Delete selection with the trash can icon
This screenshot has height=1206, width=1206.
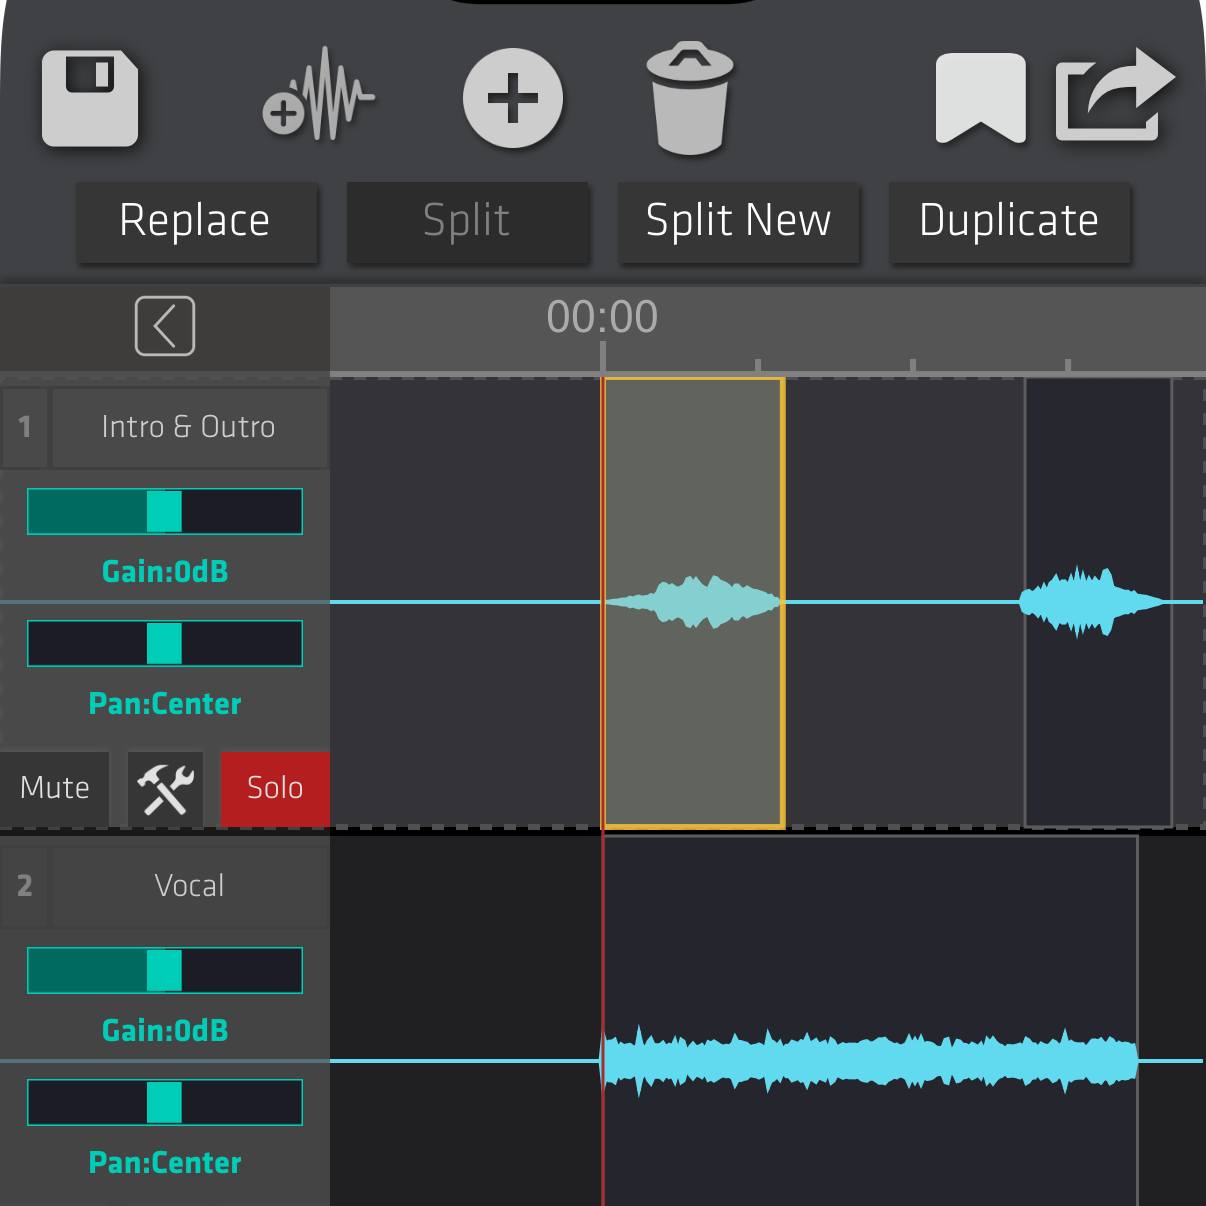(x=690, y=97)
